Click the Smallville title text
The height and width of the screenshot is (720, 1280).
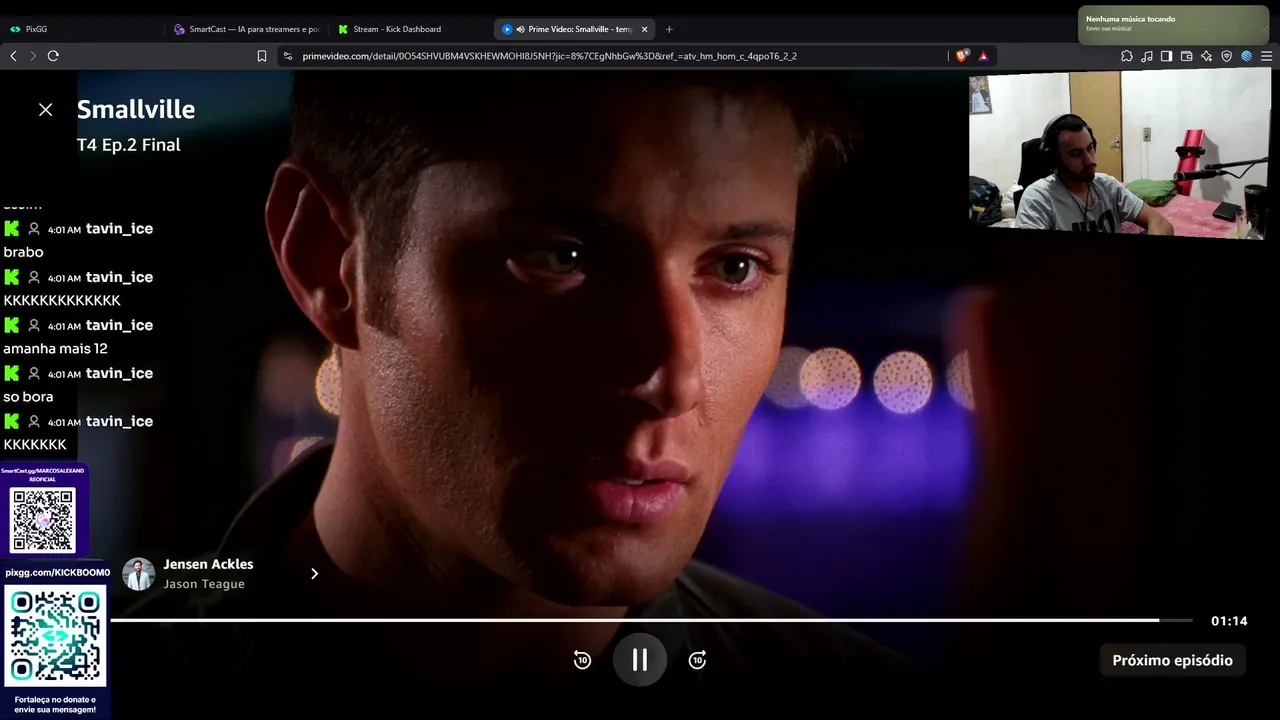(136, 110)
